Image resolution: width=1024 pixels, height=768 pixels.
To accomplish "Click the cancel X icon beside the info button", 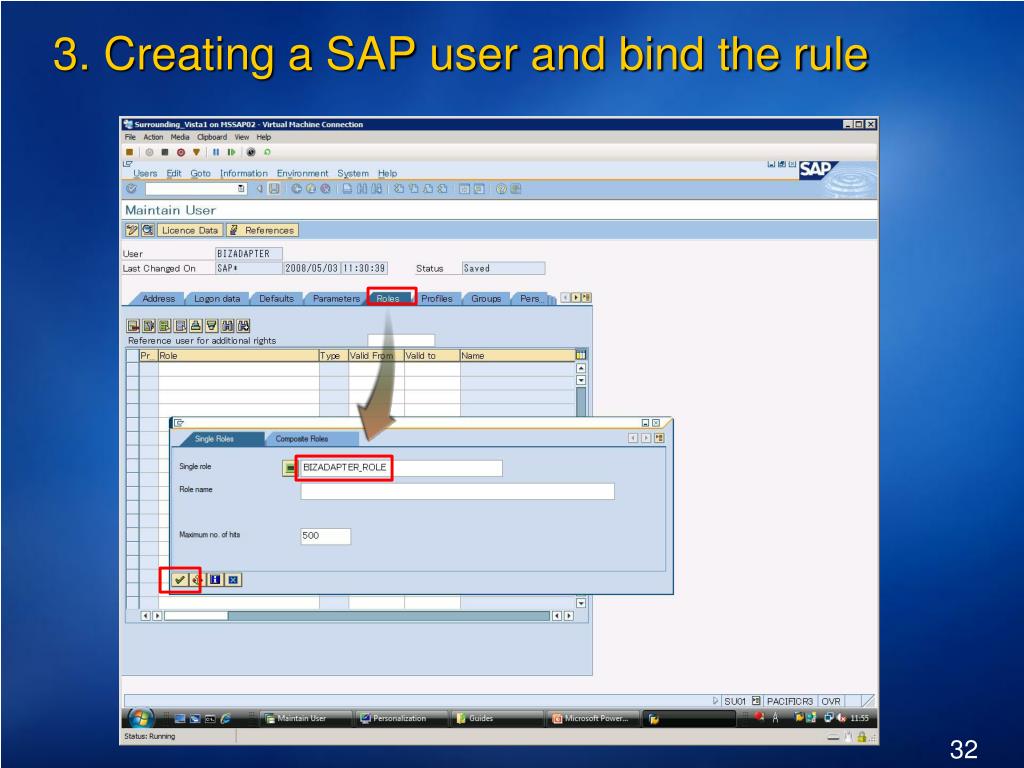I will point(233,580).
